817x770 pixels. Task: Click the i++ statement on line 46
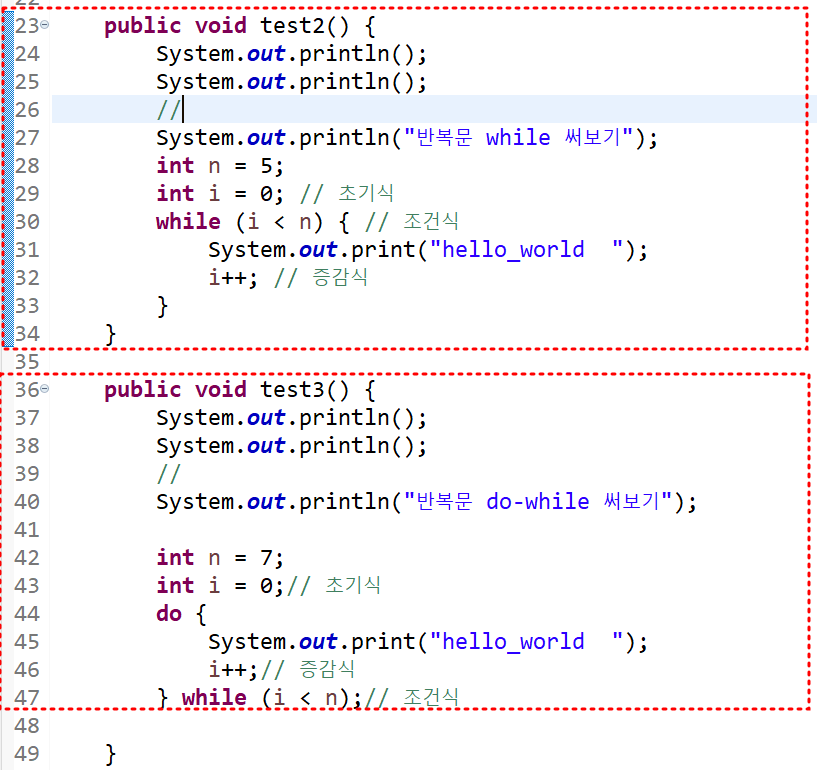click(x=233, y=669)
